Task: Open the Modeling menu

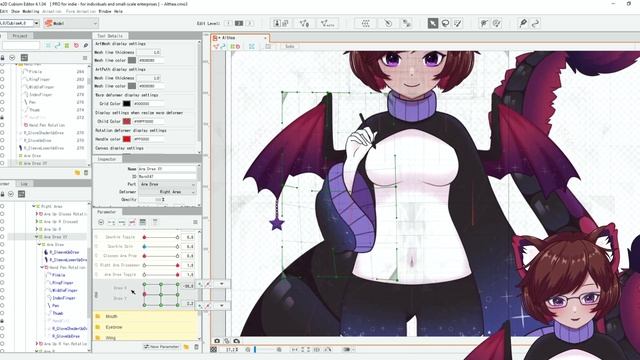Action: point(31,11)
